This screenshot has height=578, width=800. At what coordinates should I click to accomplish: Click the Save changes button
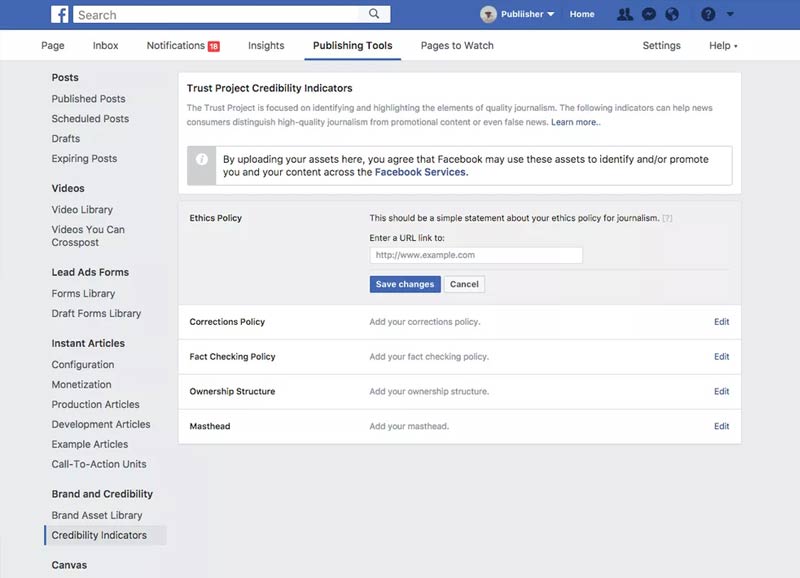[404, 284]
